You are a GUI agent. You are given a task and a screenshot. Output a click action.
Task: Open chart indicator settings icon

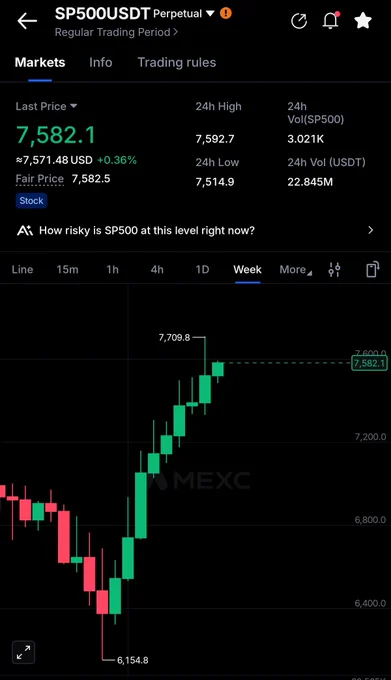pos(334,270)
